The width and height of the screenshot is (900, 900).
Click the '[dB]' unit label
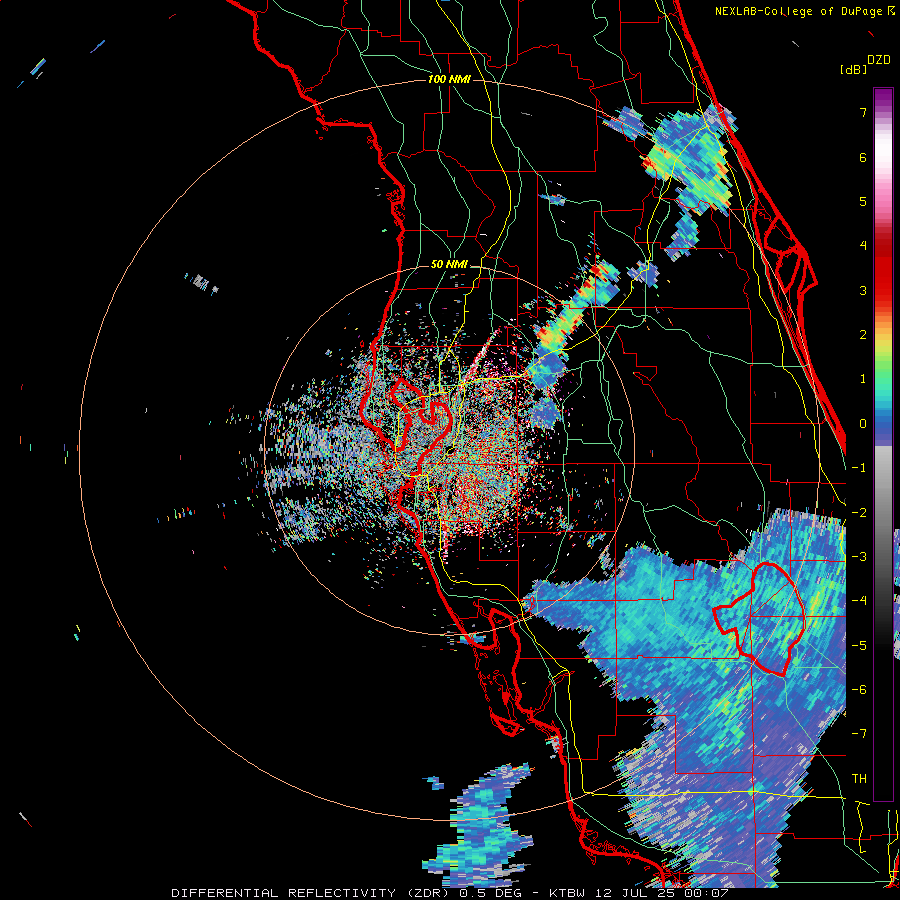(x=853, y=70)
